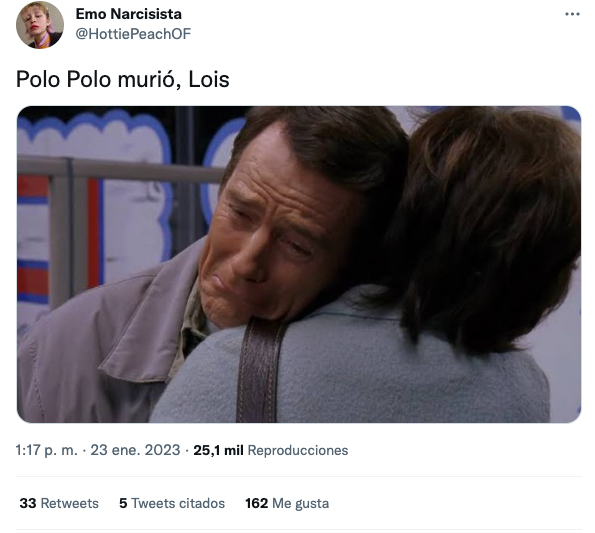Click the 5 quote tweets number

tap(123, 503)
